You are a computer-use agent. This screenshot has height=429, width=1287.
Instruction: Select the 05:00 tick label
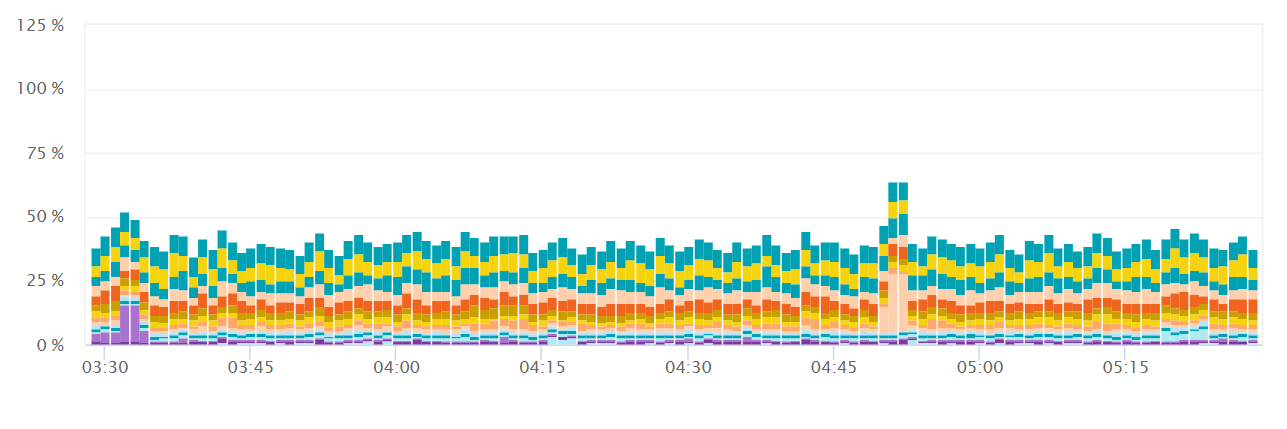point(980,368)
